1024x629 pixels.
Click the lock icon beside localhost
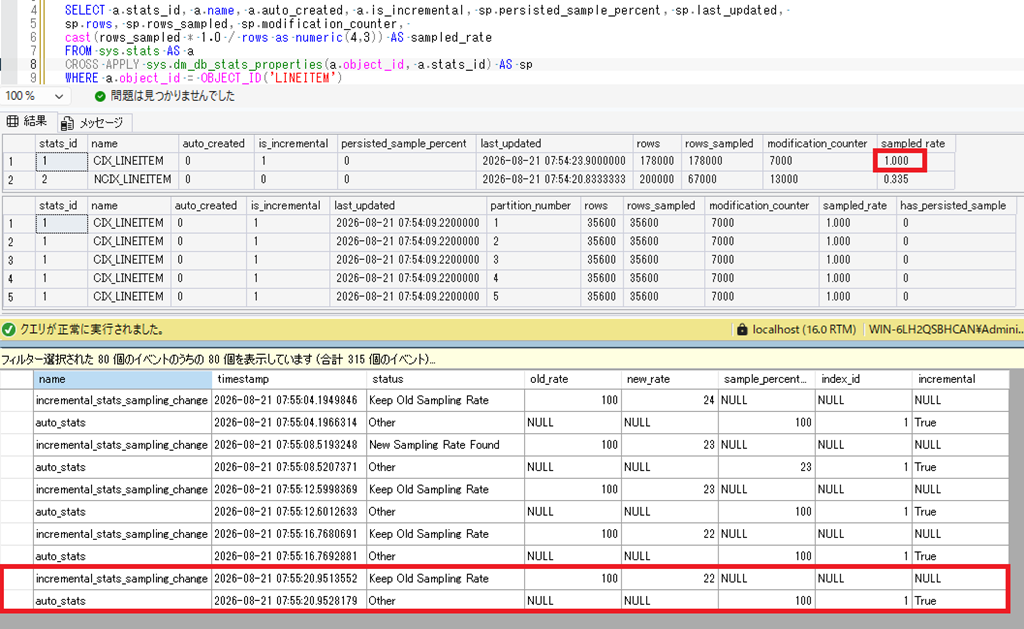[x=742, y=329]
